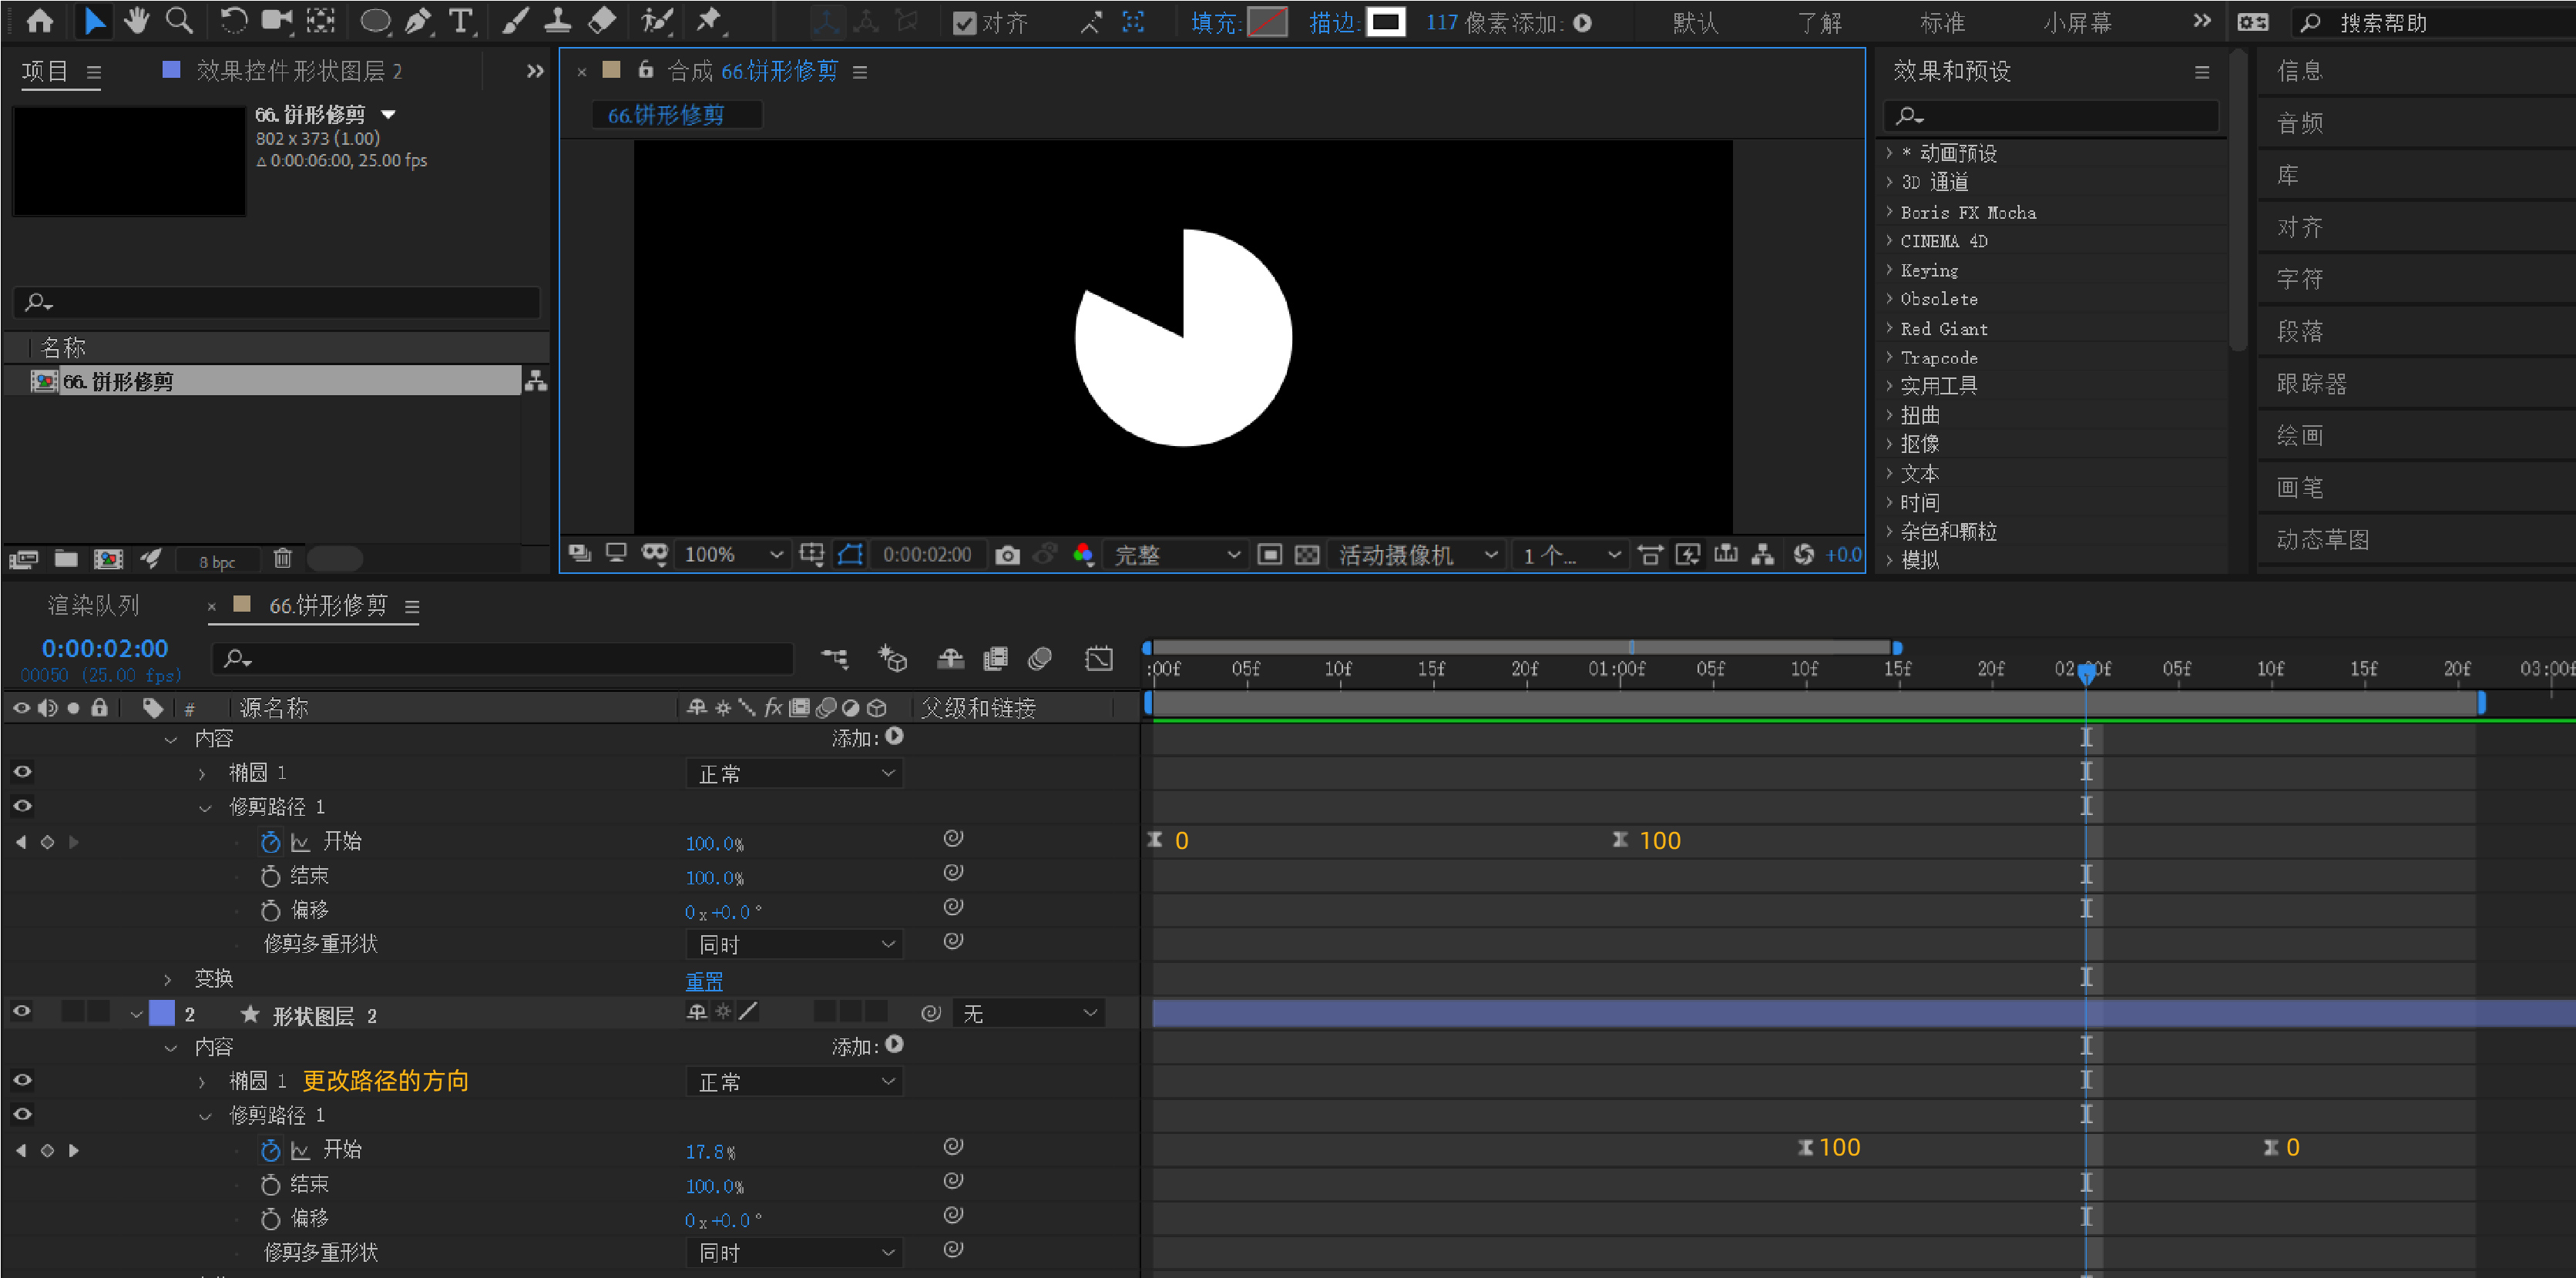Screen dimensions: 2576x1278
Task: Select the Selection arrow tool
Action: (94, 21)
